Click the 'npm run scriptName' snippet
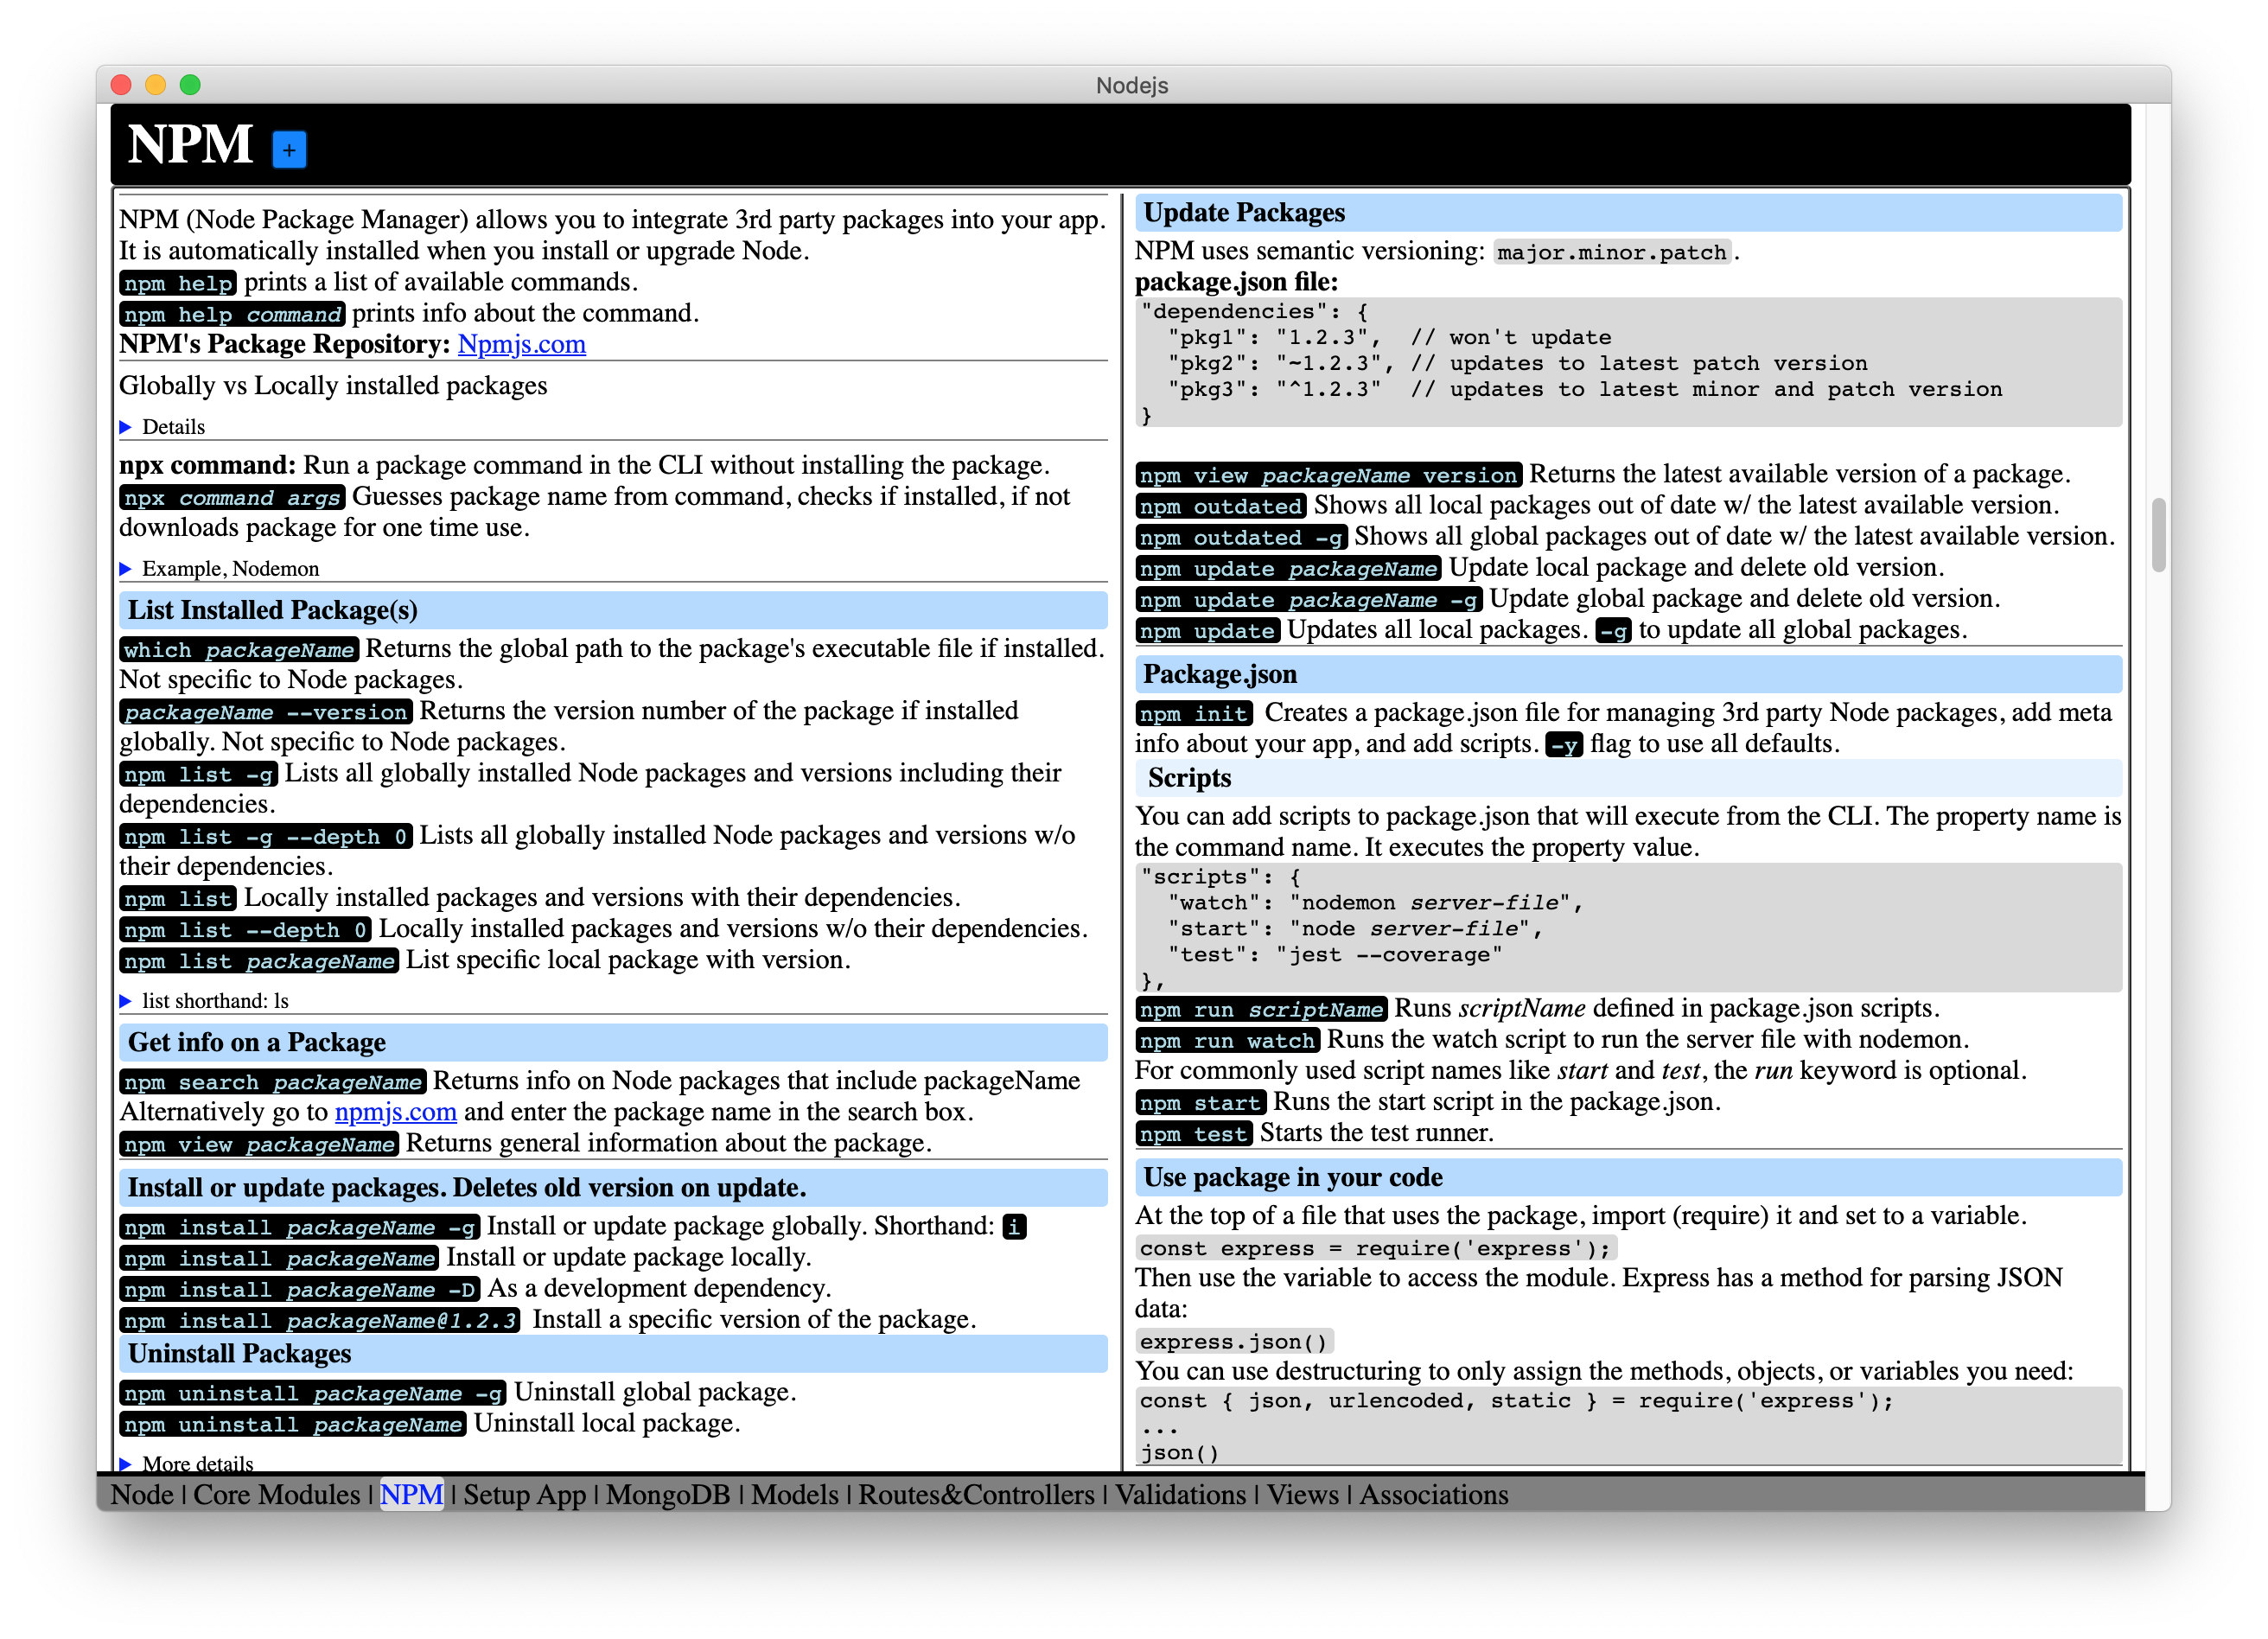The width and height of the screenshot is (2268, 1639). click(x=1261, y=1008)
